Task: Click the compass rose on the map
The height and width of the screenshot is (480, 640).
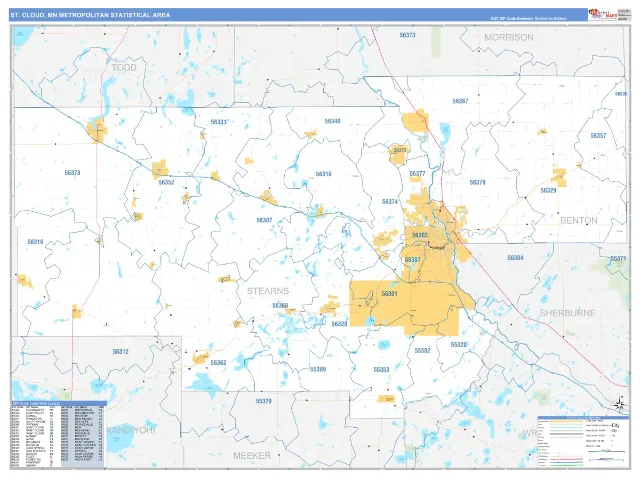Action: 620,404
